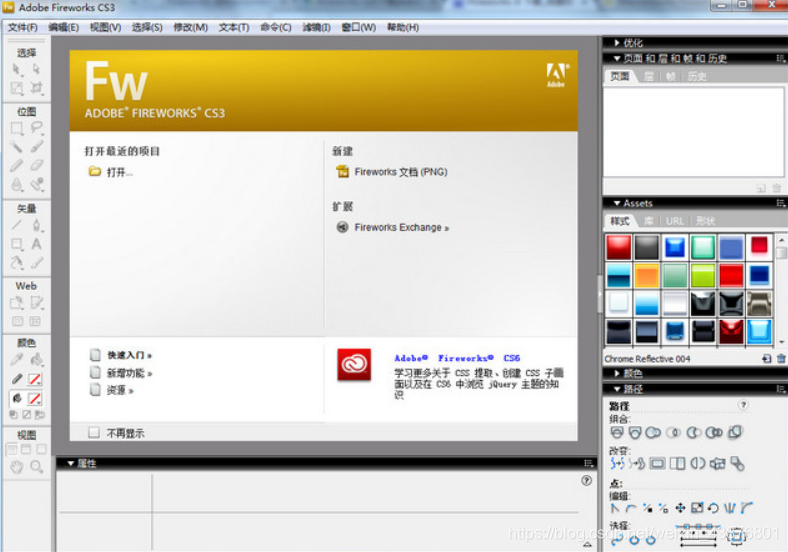
Task: Click the Set default colors icon
Action: click(x=14, y=415)
